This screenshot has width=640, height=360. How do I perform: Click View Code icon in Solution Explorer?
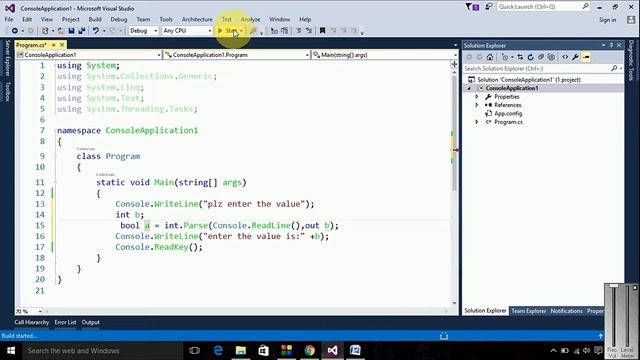pos(565,57)
